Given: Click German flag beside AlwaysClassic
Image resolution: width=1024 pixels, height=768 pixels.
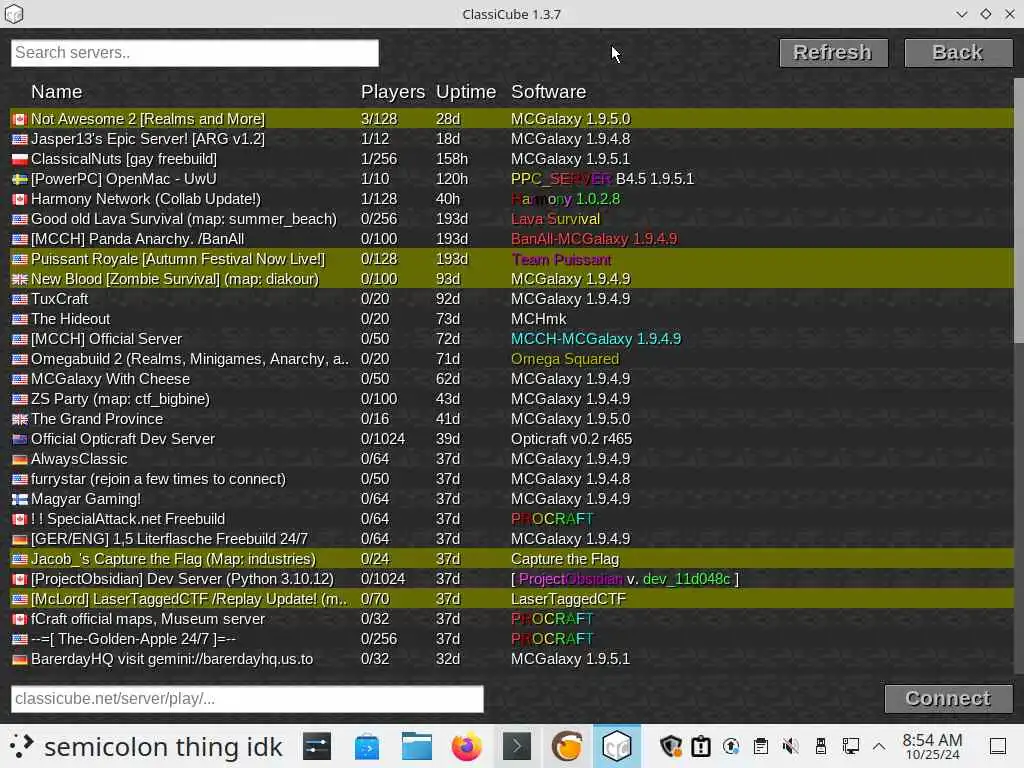Looking at the screenshot, I should point(20,460).
